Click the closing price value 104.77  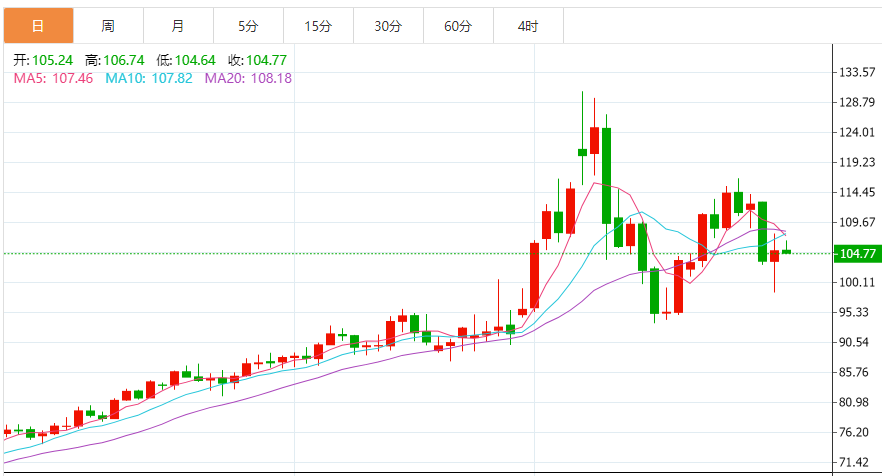pos(267,60)
